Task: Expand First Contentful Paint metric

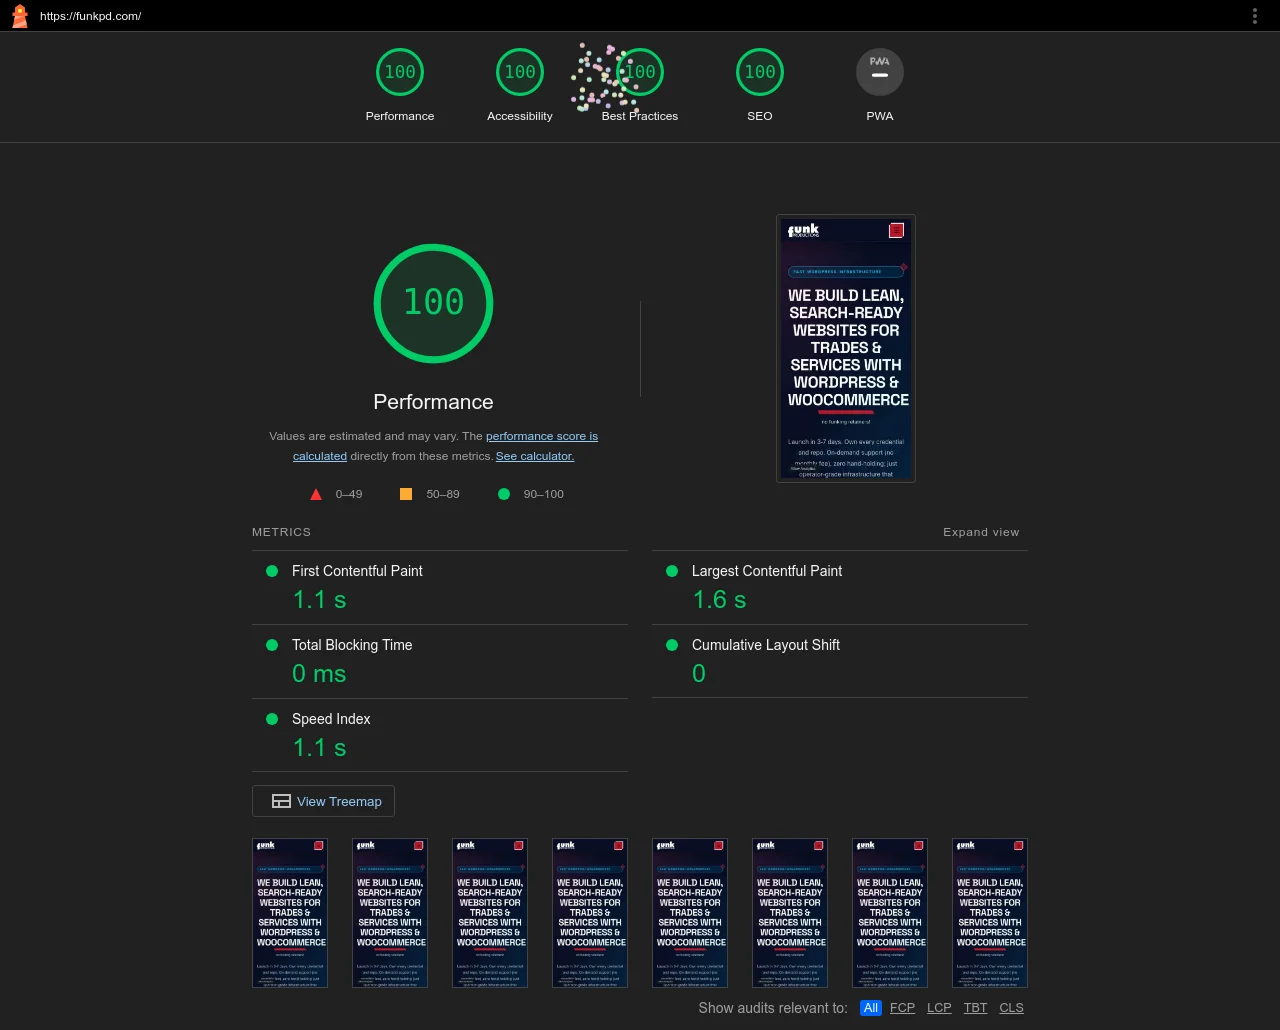Action: pos(357,571)
